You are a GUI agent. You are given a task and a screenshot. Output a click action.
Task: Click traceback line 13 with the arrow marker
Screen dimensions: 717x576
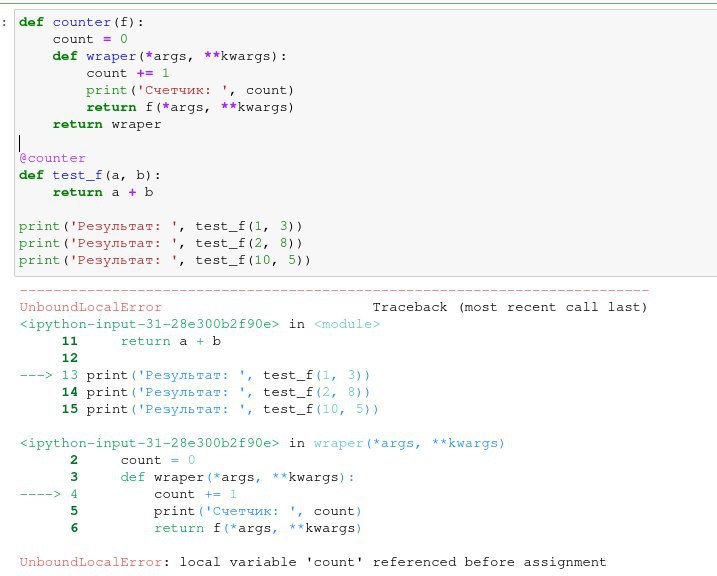[x=194, y=375]
